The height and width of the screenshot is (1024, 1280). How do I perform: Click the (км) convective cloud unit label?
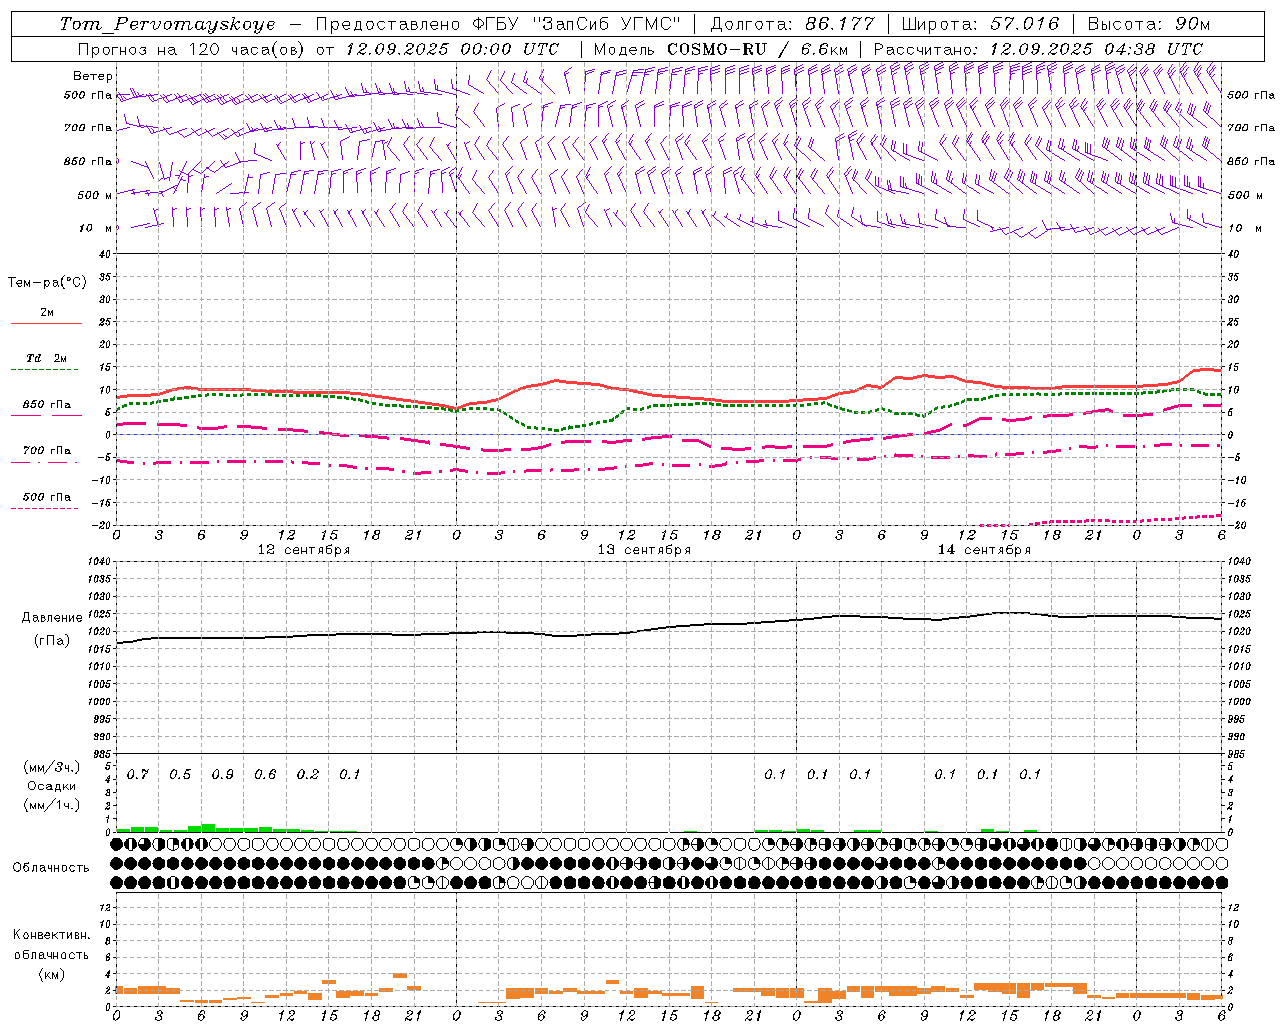pos(51,974)
